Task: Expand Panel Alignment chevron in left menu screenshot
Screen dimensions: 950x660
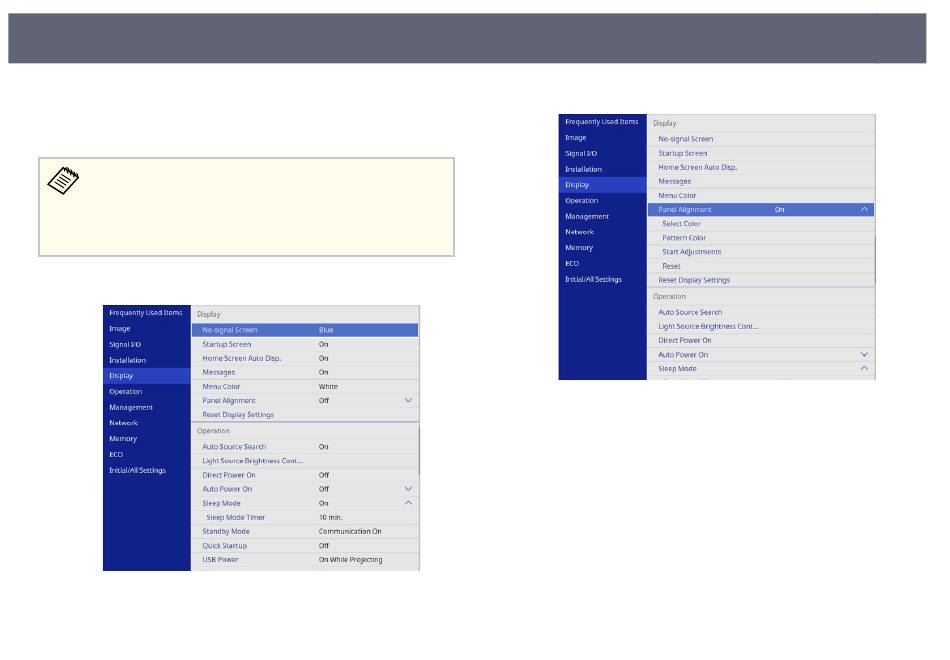Action: coord(408,400)
